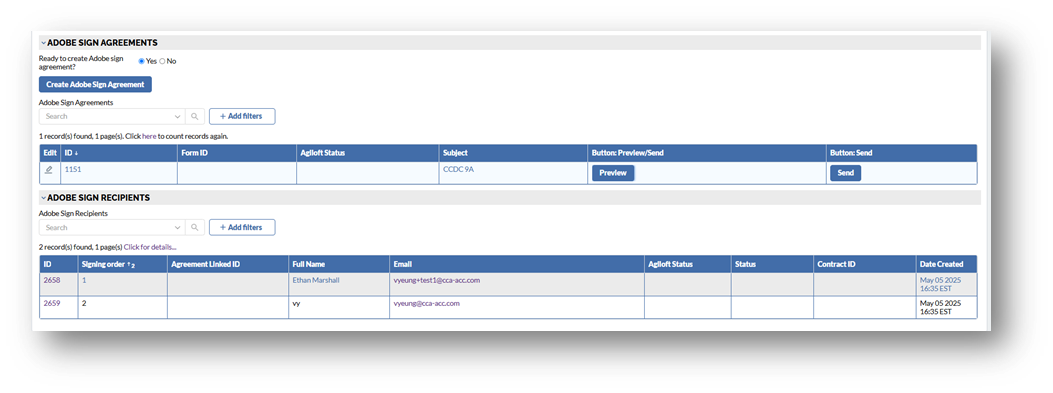Select Yes for ready to create agreement

(x=141, y=61)
